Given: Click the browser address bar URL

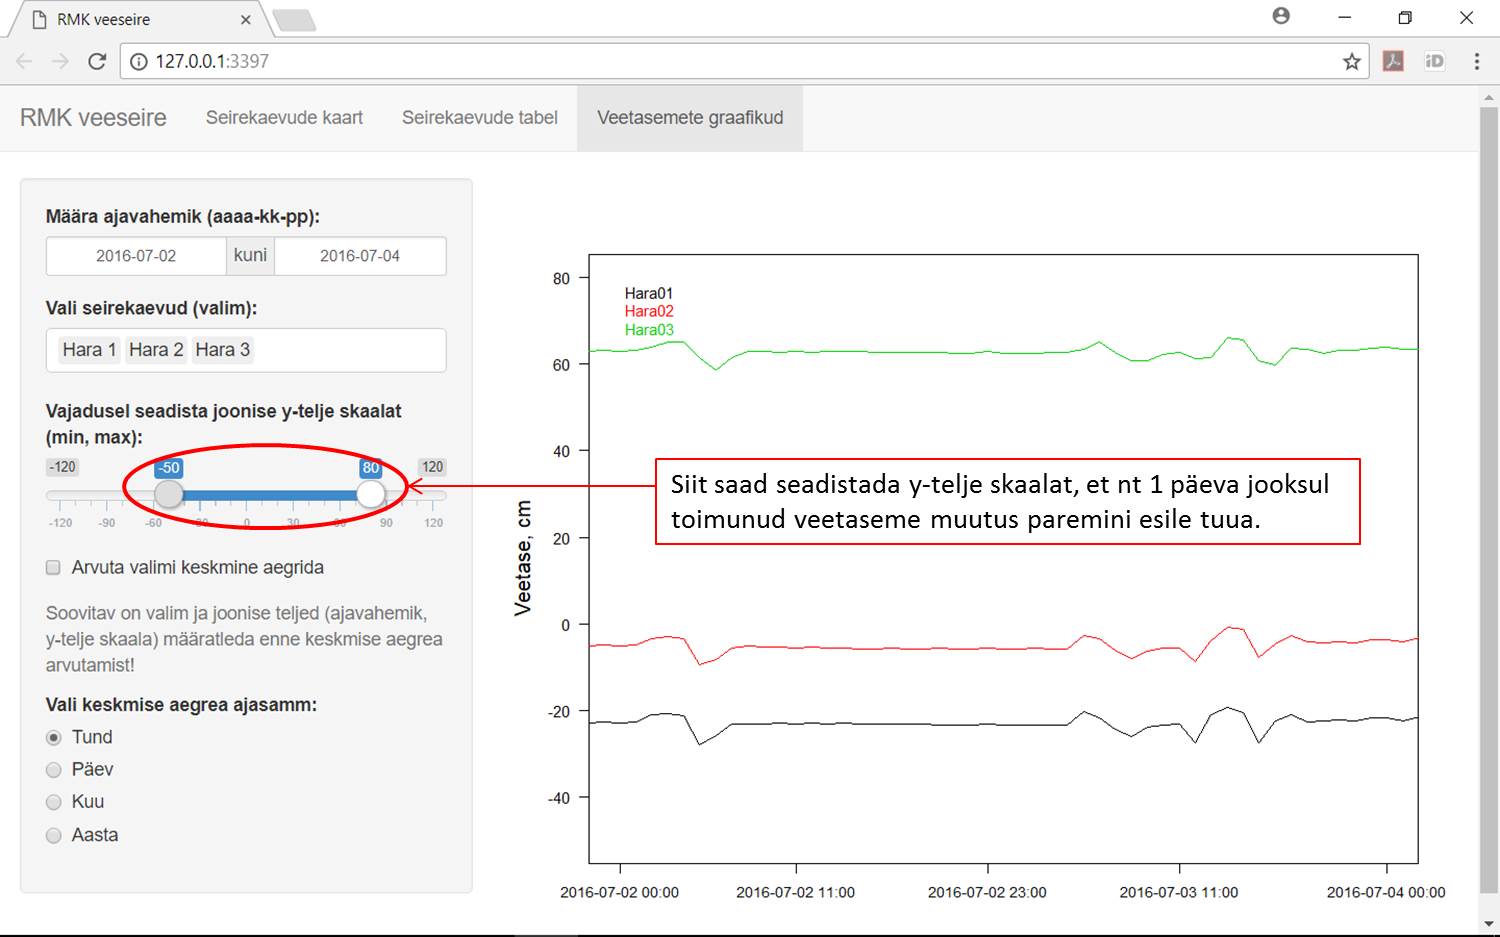Looking at the screenshot, I should point(700,61).
